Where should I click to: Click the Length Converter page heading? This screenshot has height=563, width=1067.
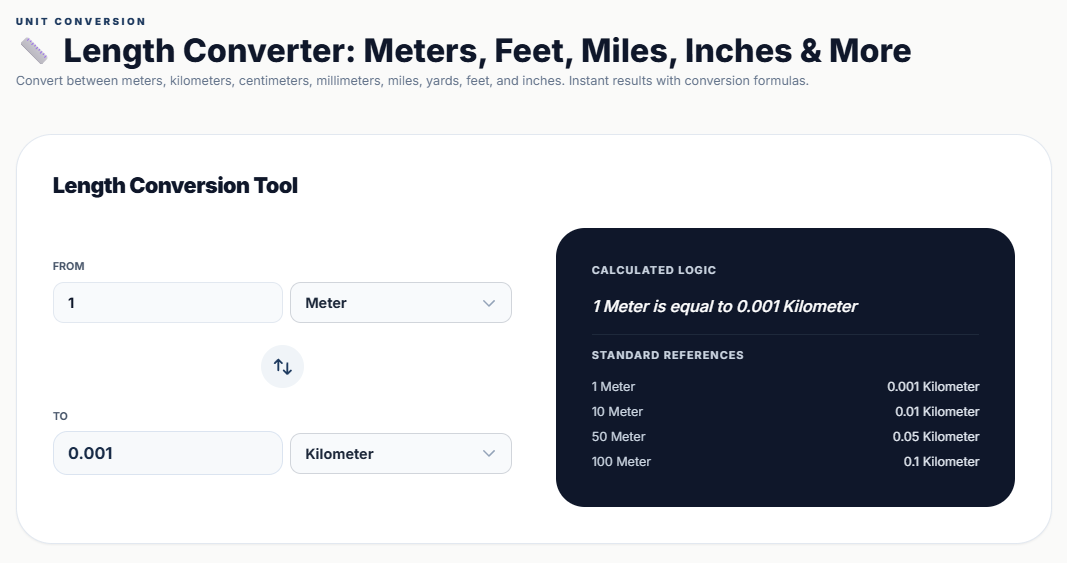pos(487,50)
